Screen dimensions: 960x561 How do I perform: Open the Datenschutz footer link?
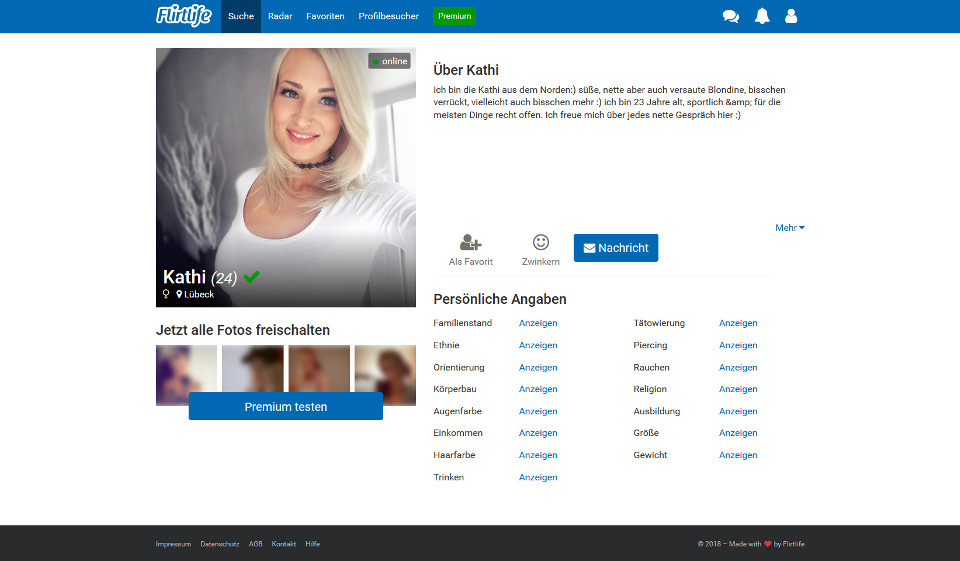(x=219, y=544)
